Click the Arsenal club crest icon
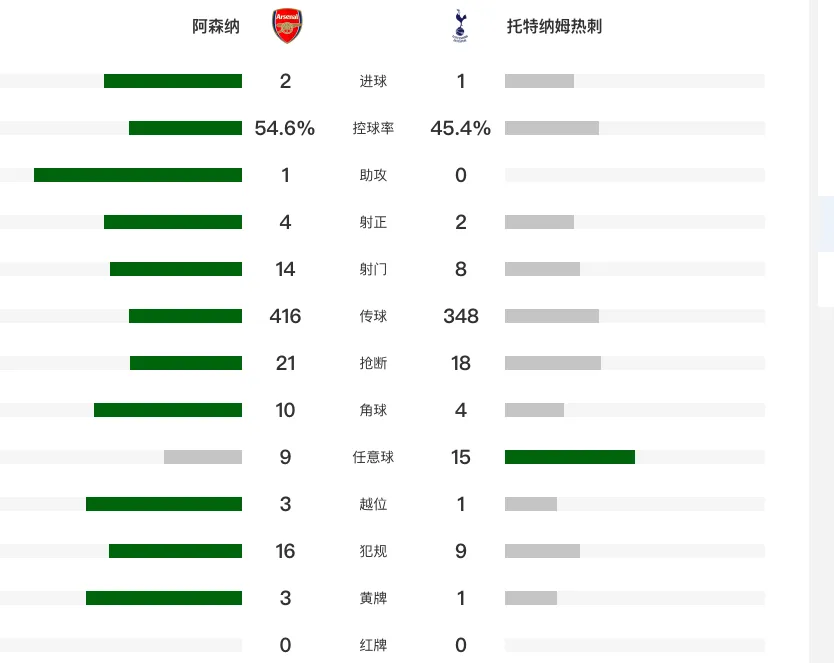This screenshot has width=834, height=663. pyautogui.click(x=287, y=26)
